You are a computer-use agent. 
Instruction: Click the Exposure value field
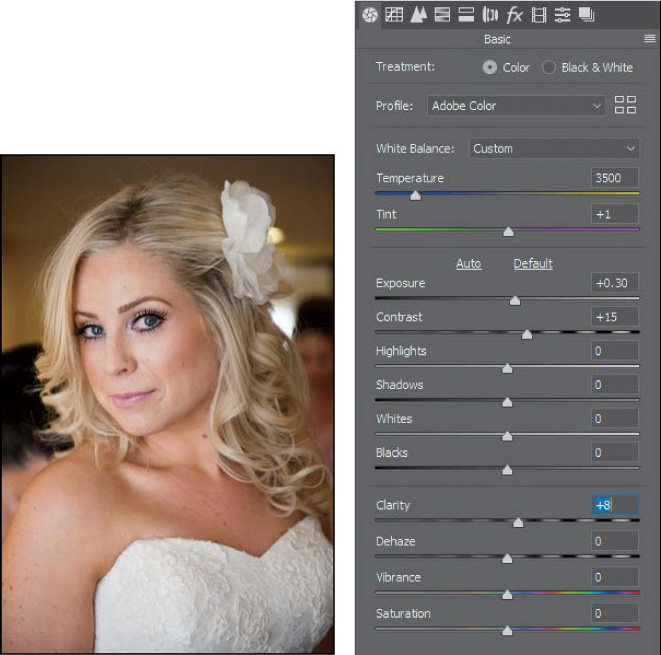(614, 283)
